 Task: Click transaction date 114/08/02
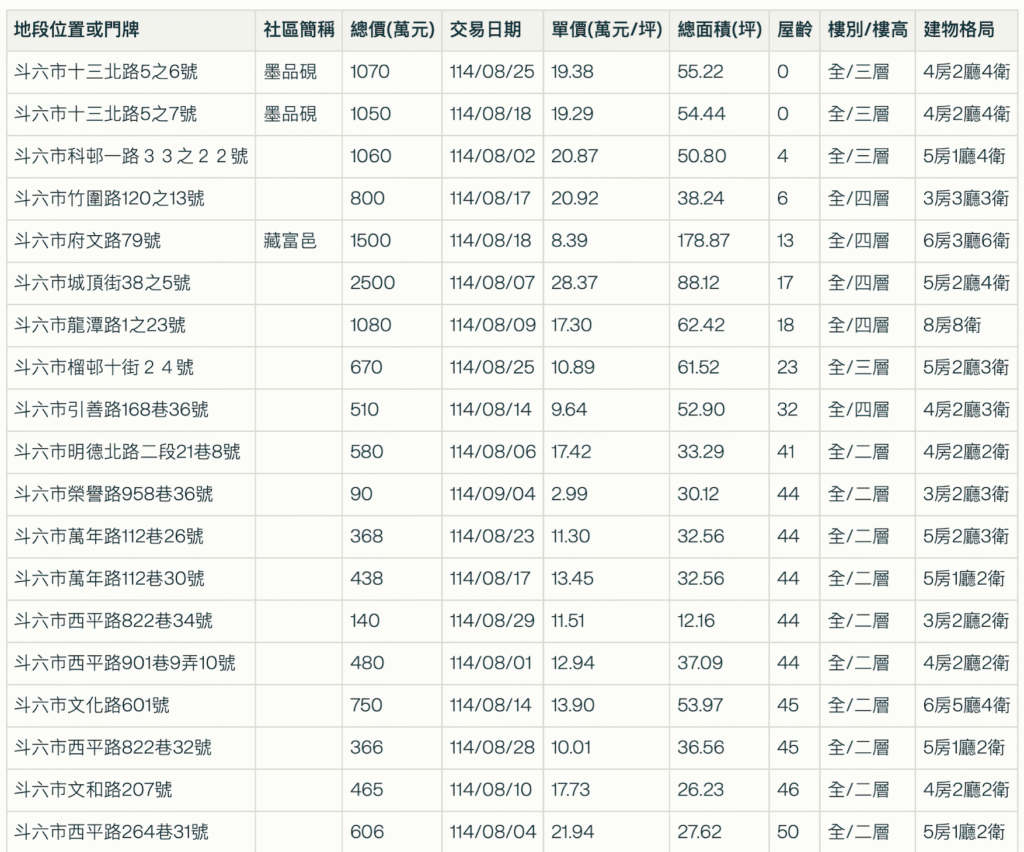click(492, 156)
